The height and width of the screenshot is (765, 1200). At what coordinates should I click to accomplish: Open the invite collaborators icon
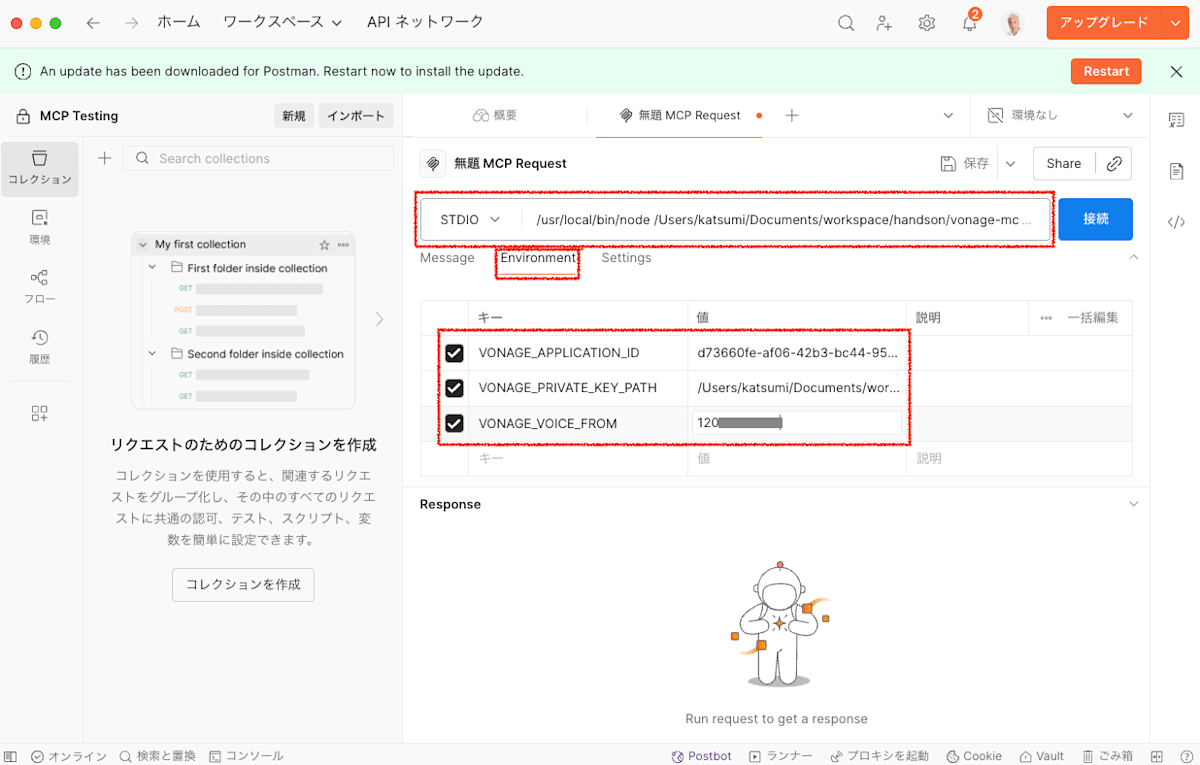pyautogui.click(x=885, y=23)
